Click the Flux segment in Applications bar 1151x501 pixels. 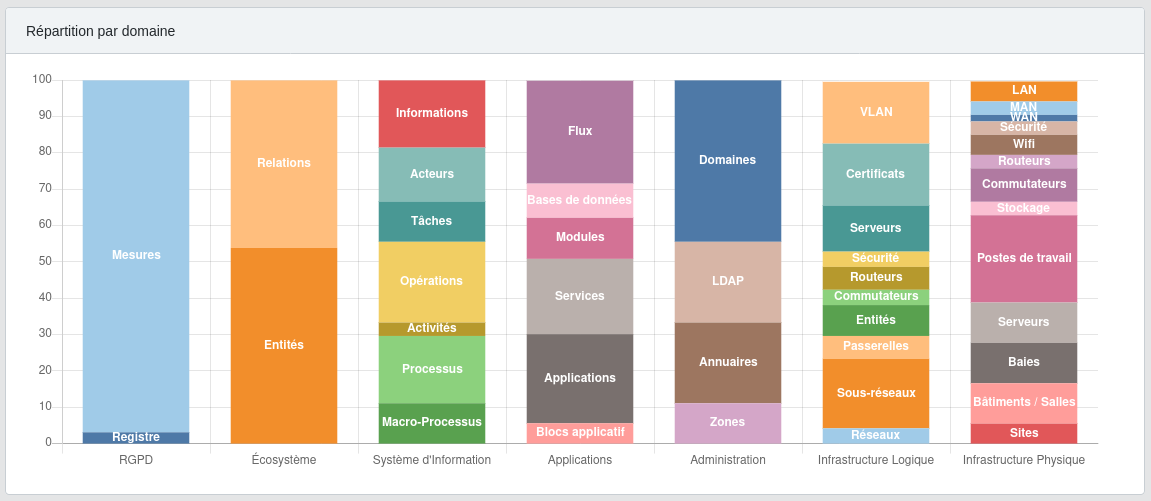[580, 131]
